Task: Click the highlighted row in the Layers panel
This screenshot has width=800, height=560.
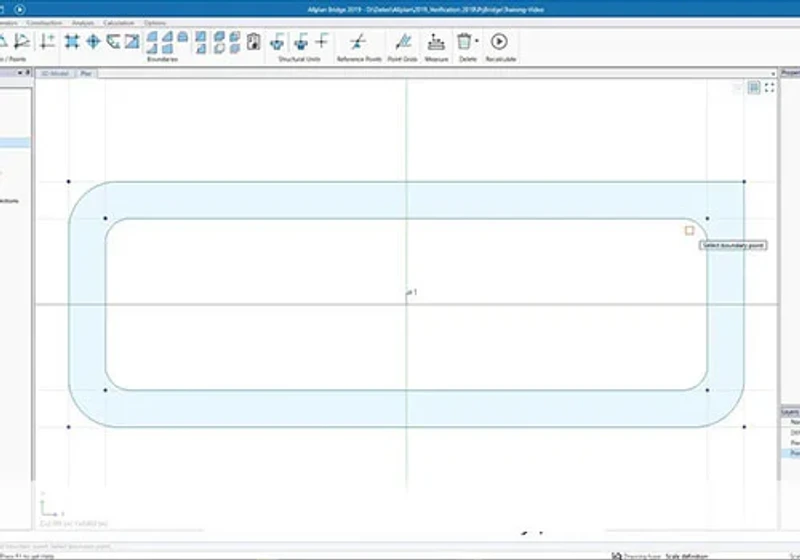Action: pyautogui.click(x=790, y=453)
